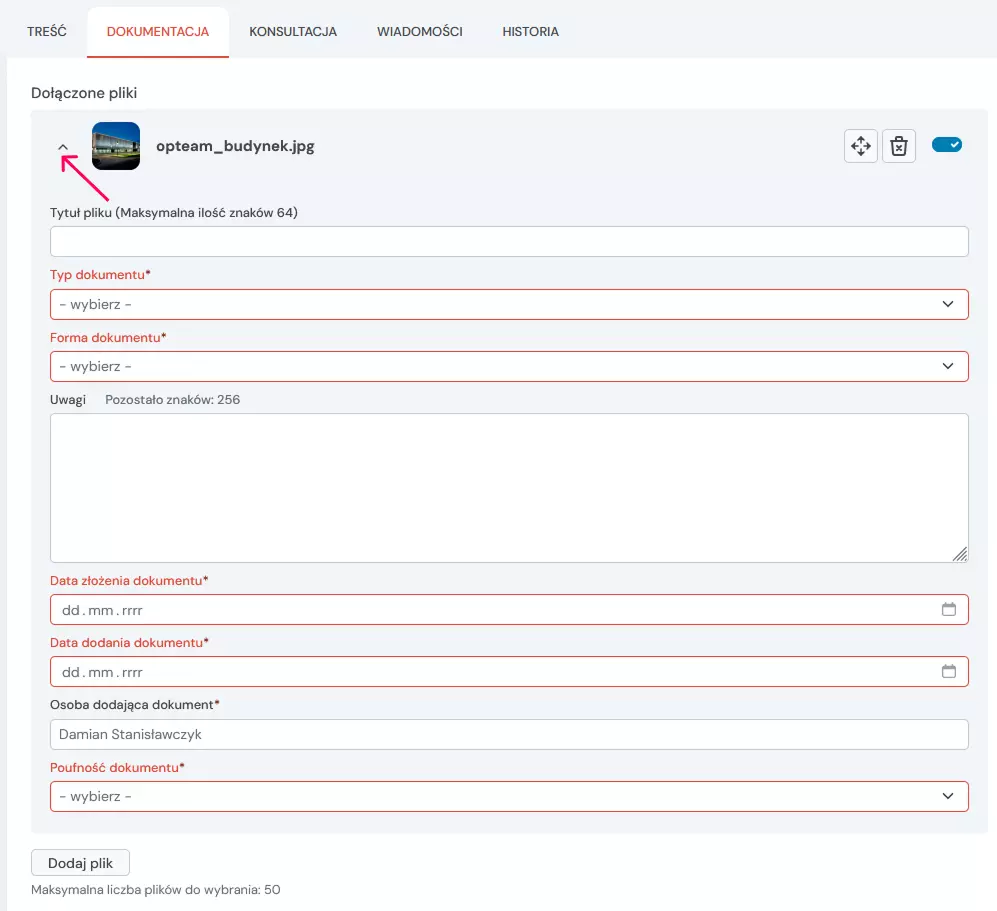This screenshot has width=997, height=911.
Task: Click the Osoba dodająca dokument field
Action: pos(508,734)
